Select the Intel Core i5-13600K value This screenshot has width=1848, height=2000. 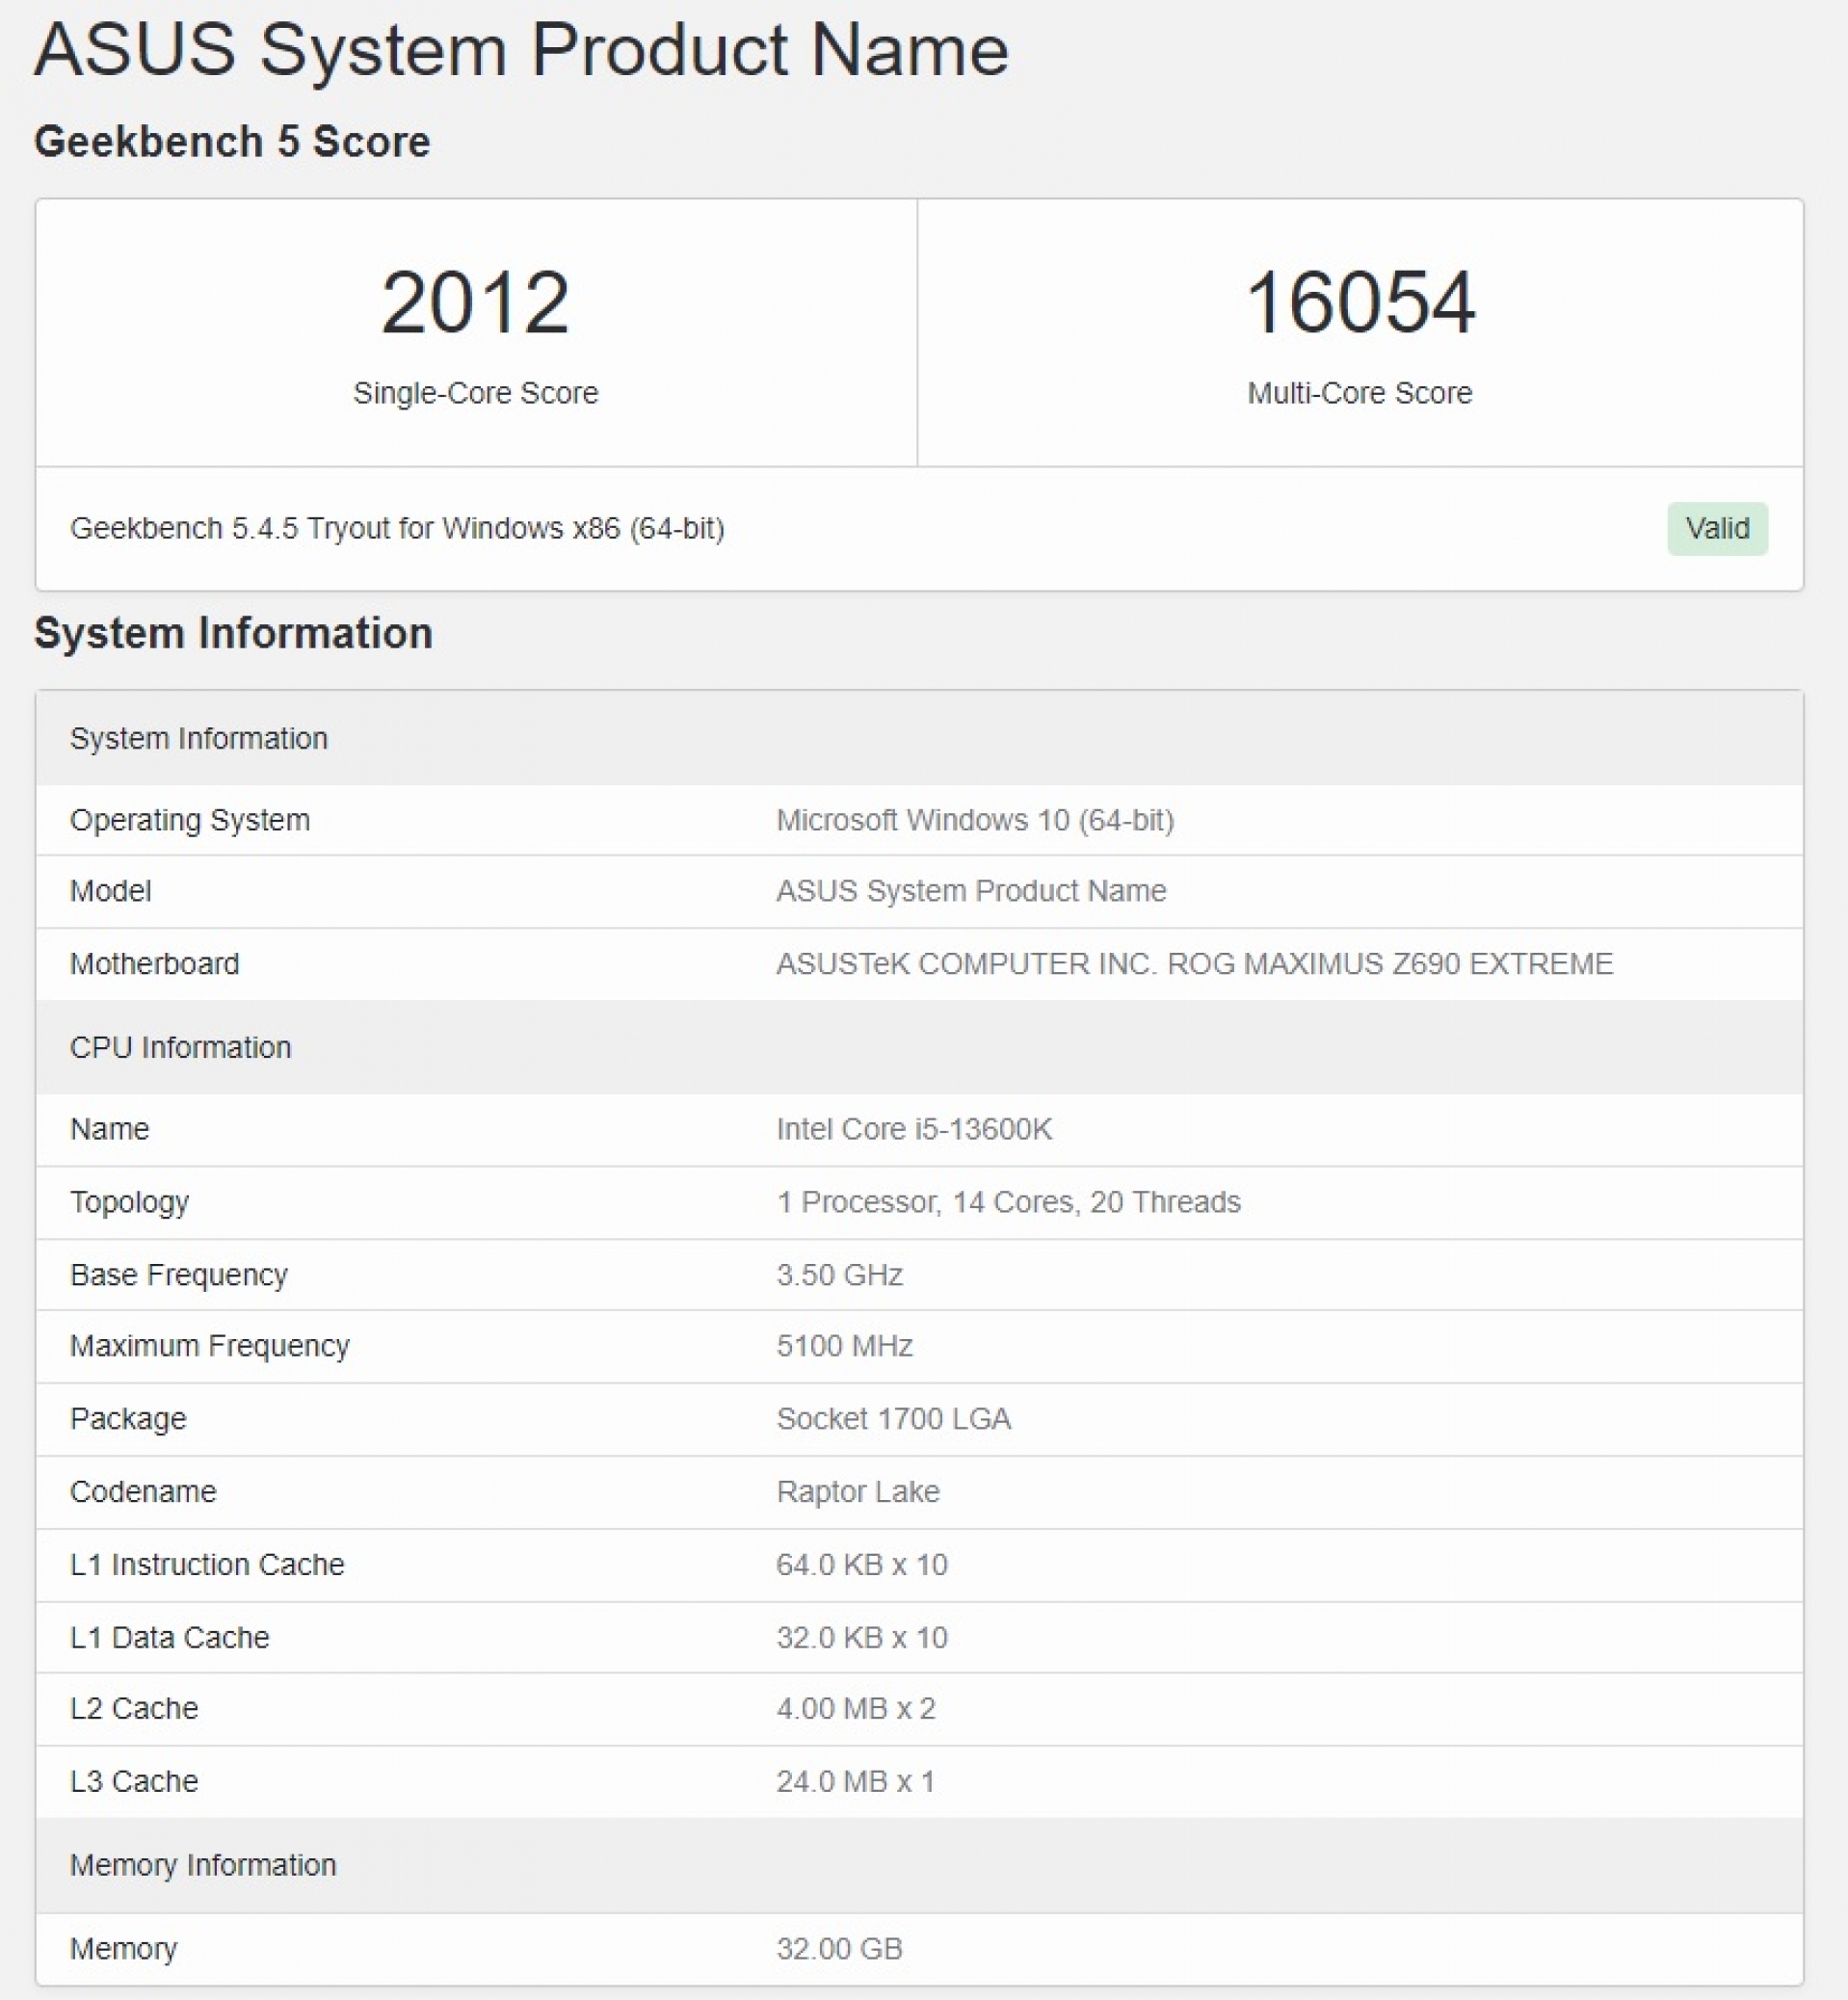point(914,1129)
